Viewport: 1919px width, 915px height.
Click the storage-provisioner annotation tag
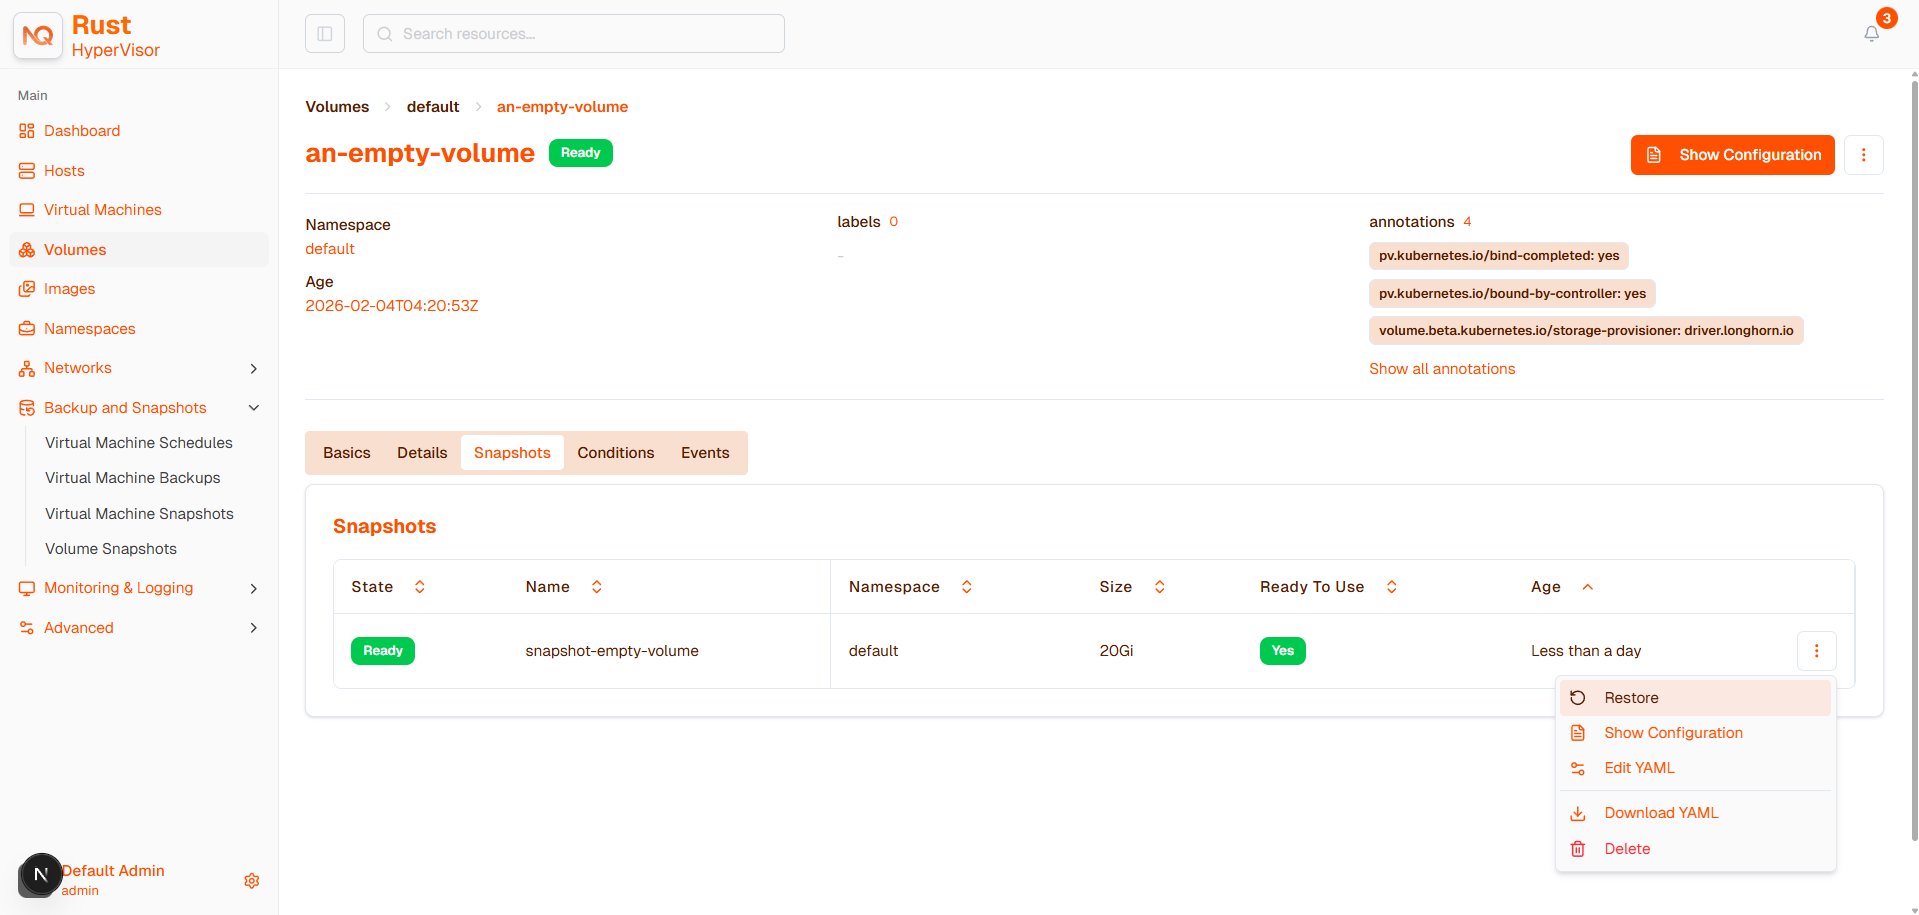[x=1586, y=331]
